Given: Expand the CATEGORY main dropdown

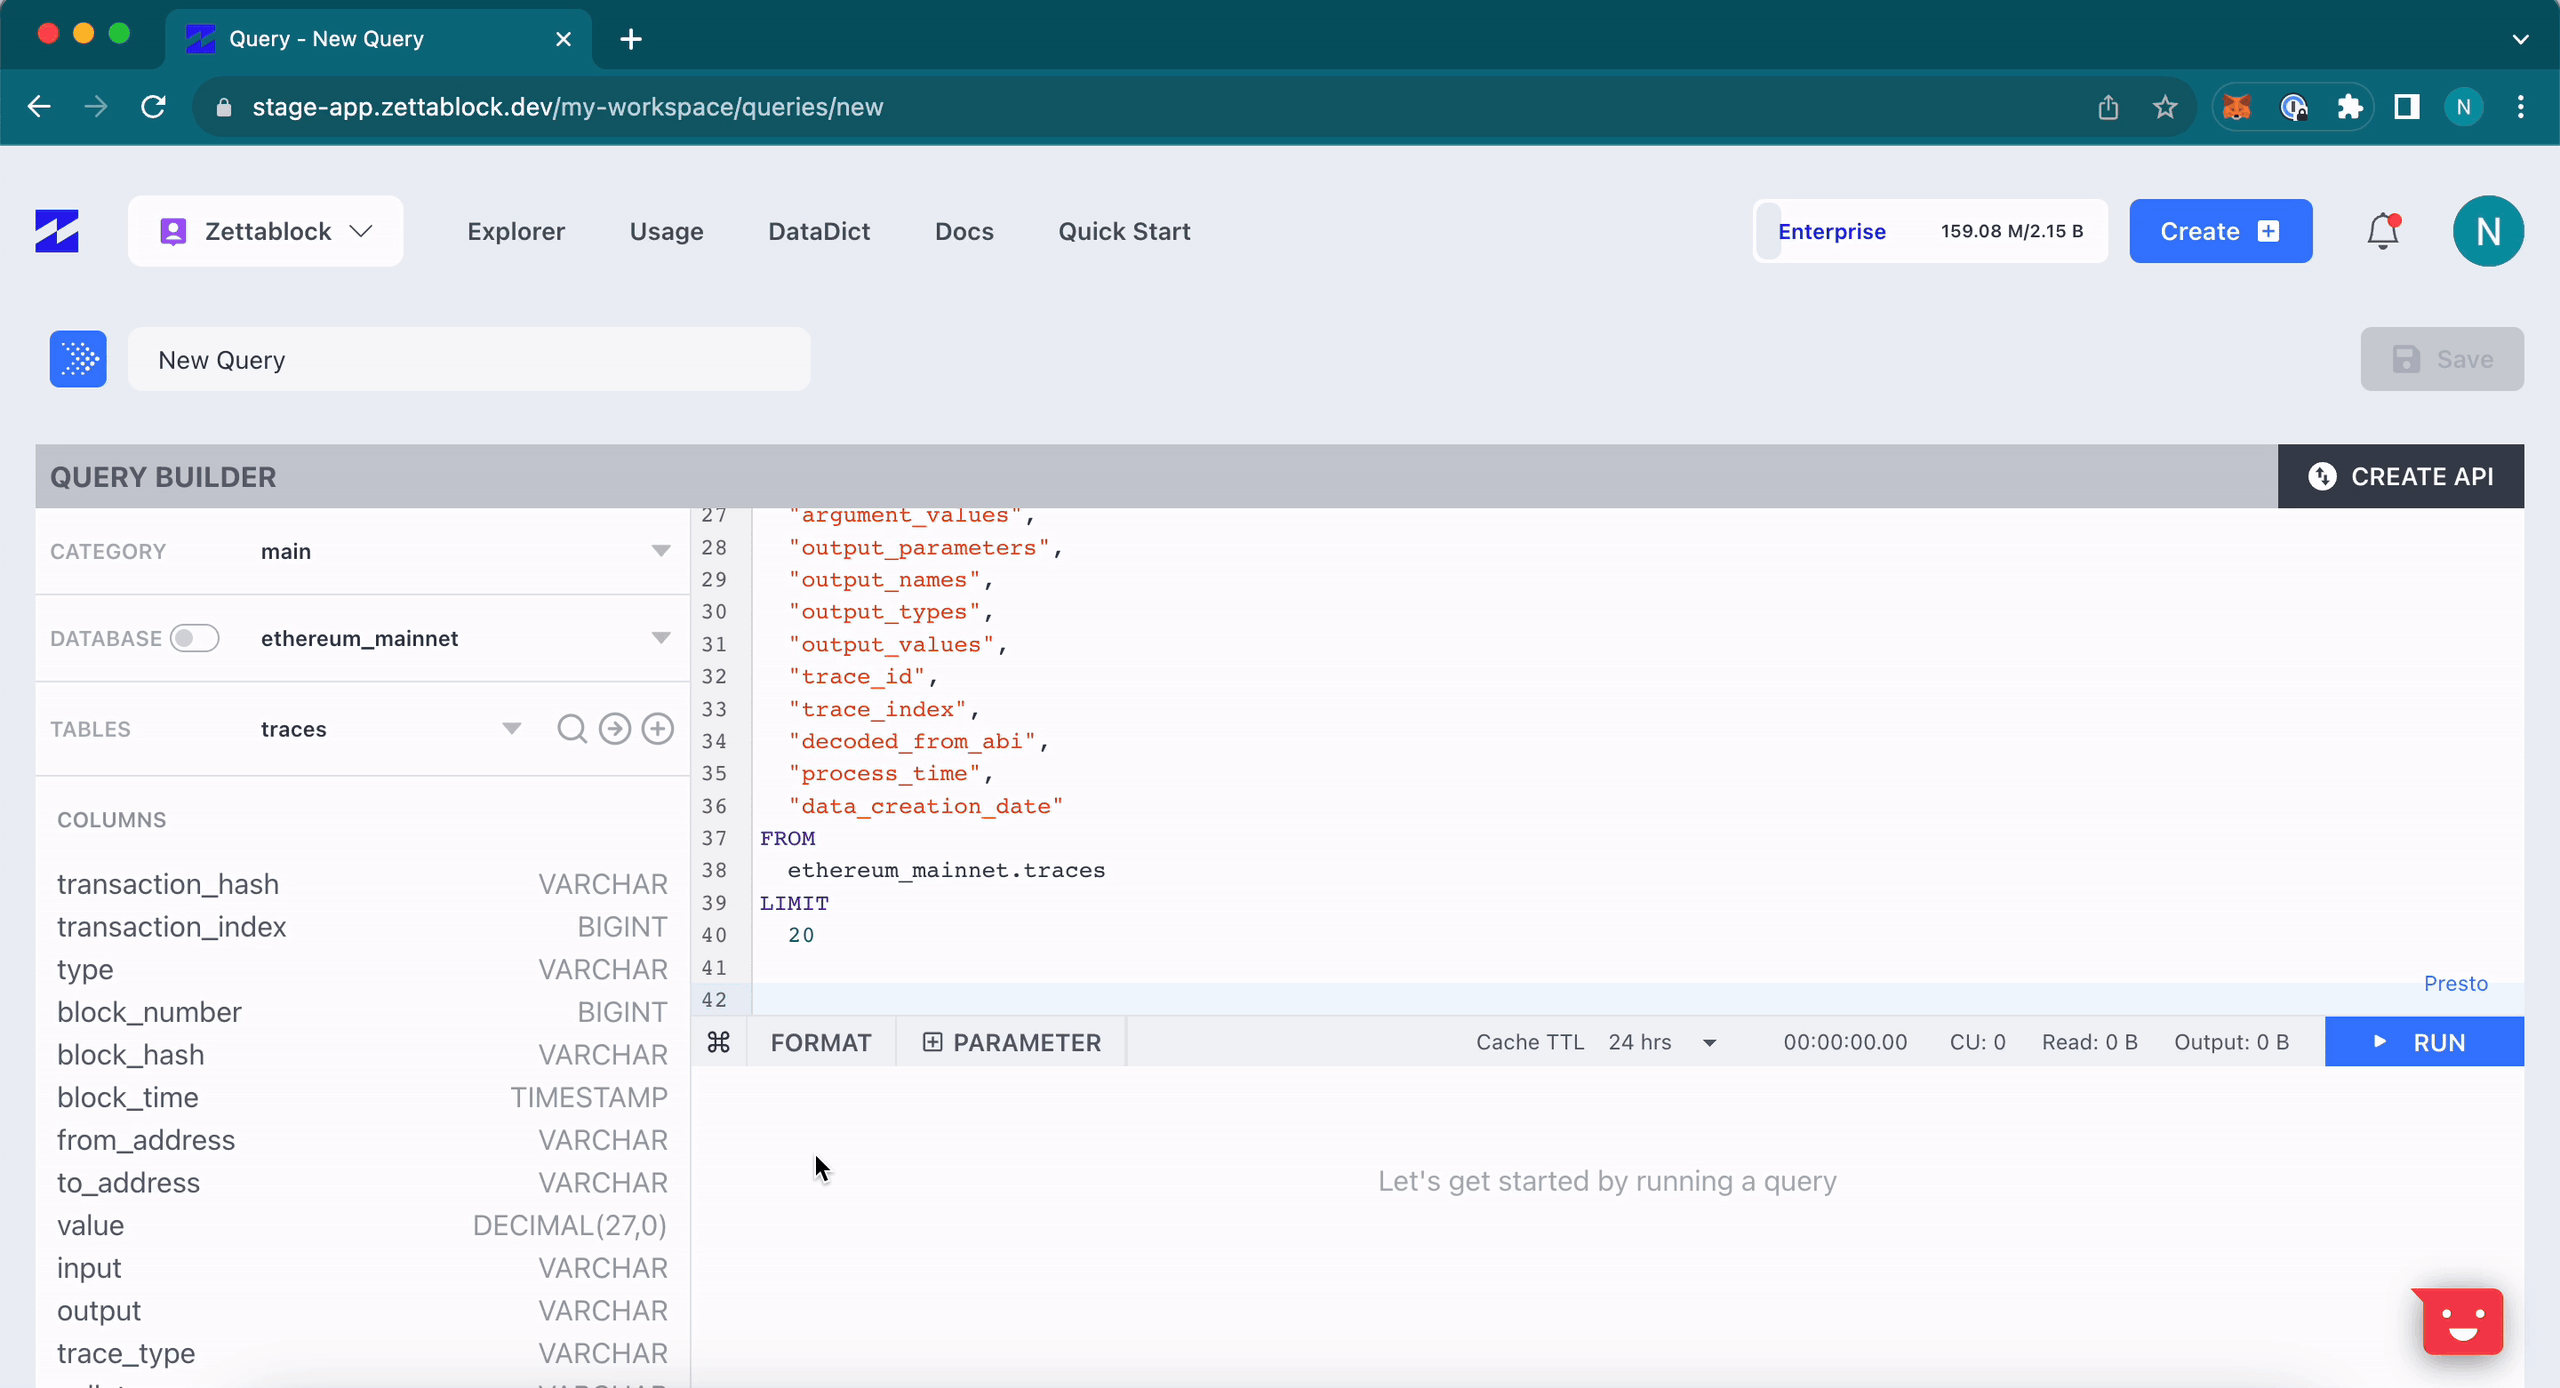Looking at the screenshot, I should click(x=660, y=551).
